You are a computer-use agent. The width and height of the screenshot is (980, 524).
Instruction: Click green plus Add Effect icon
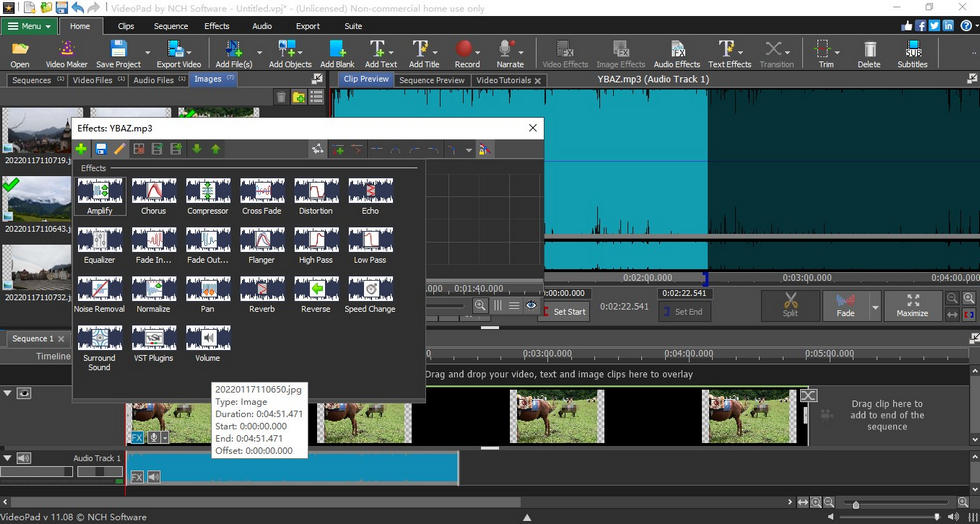coord(81,149)
